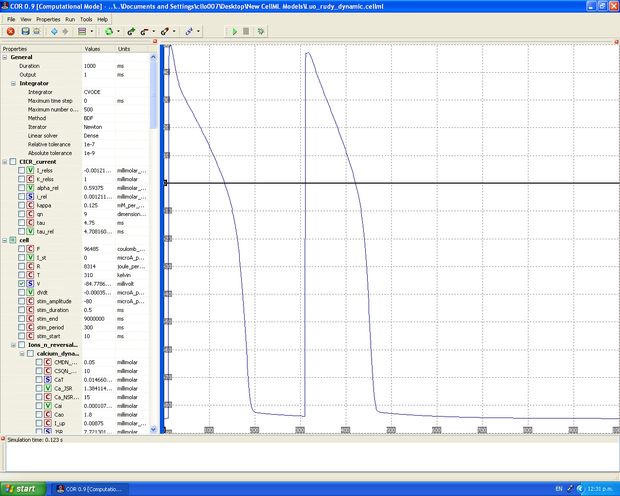Open the File menu
This screenshot has width=620, height=496.
[x=11, y=19]
